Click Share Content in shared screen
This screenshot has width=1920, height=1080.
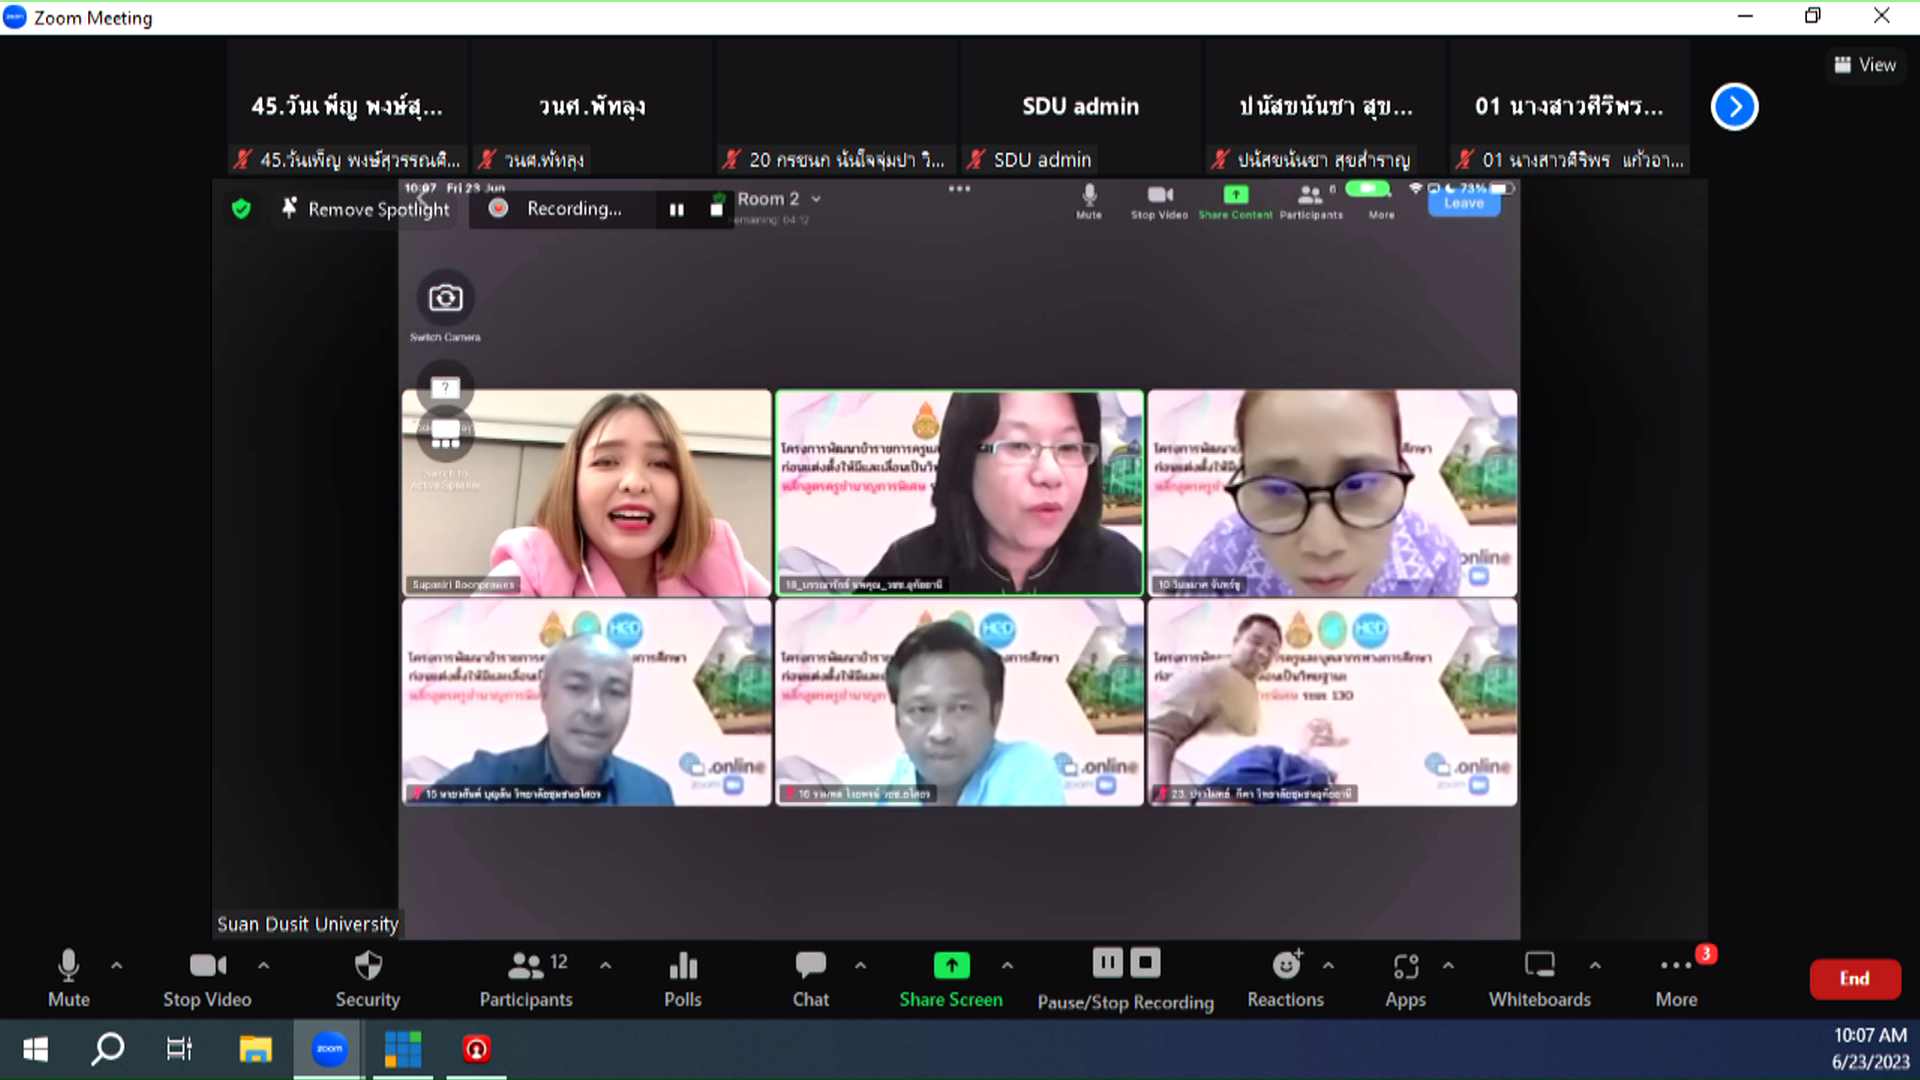pyautogui.click(x=1235, y=200)
